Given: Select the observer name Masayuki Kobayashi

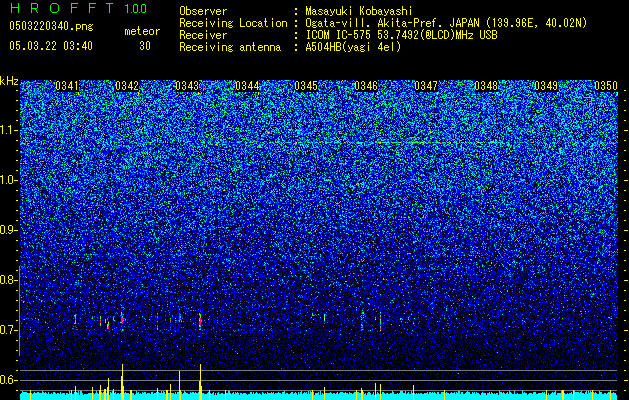Looking at the screenshot, I should [x=359, y=11].
